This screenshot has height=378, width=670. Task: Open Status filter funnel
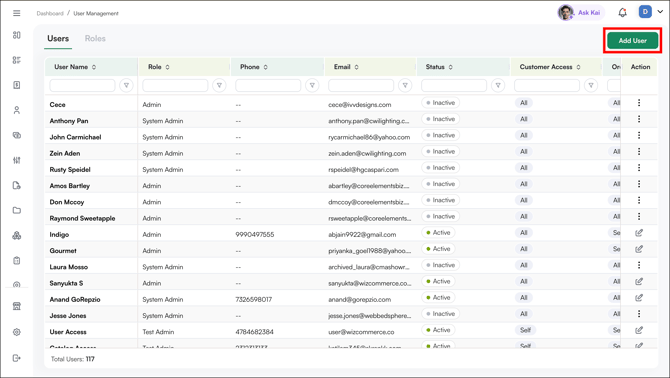click(x=498, y=85)
